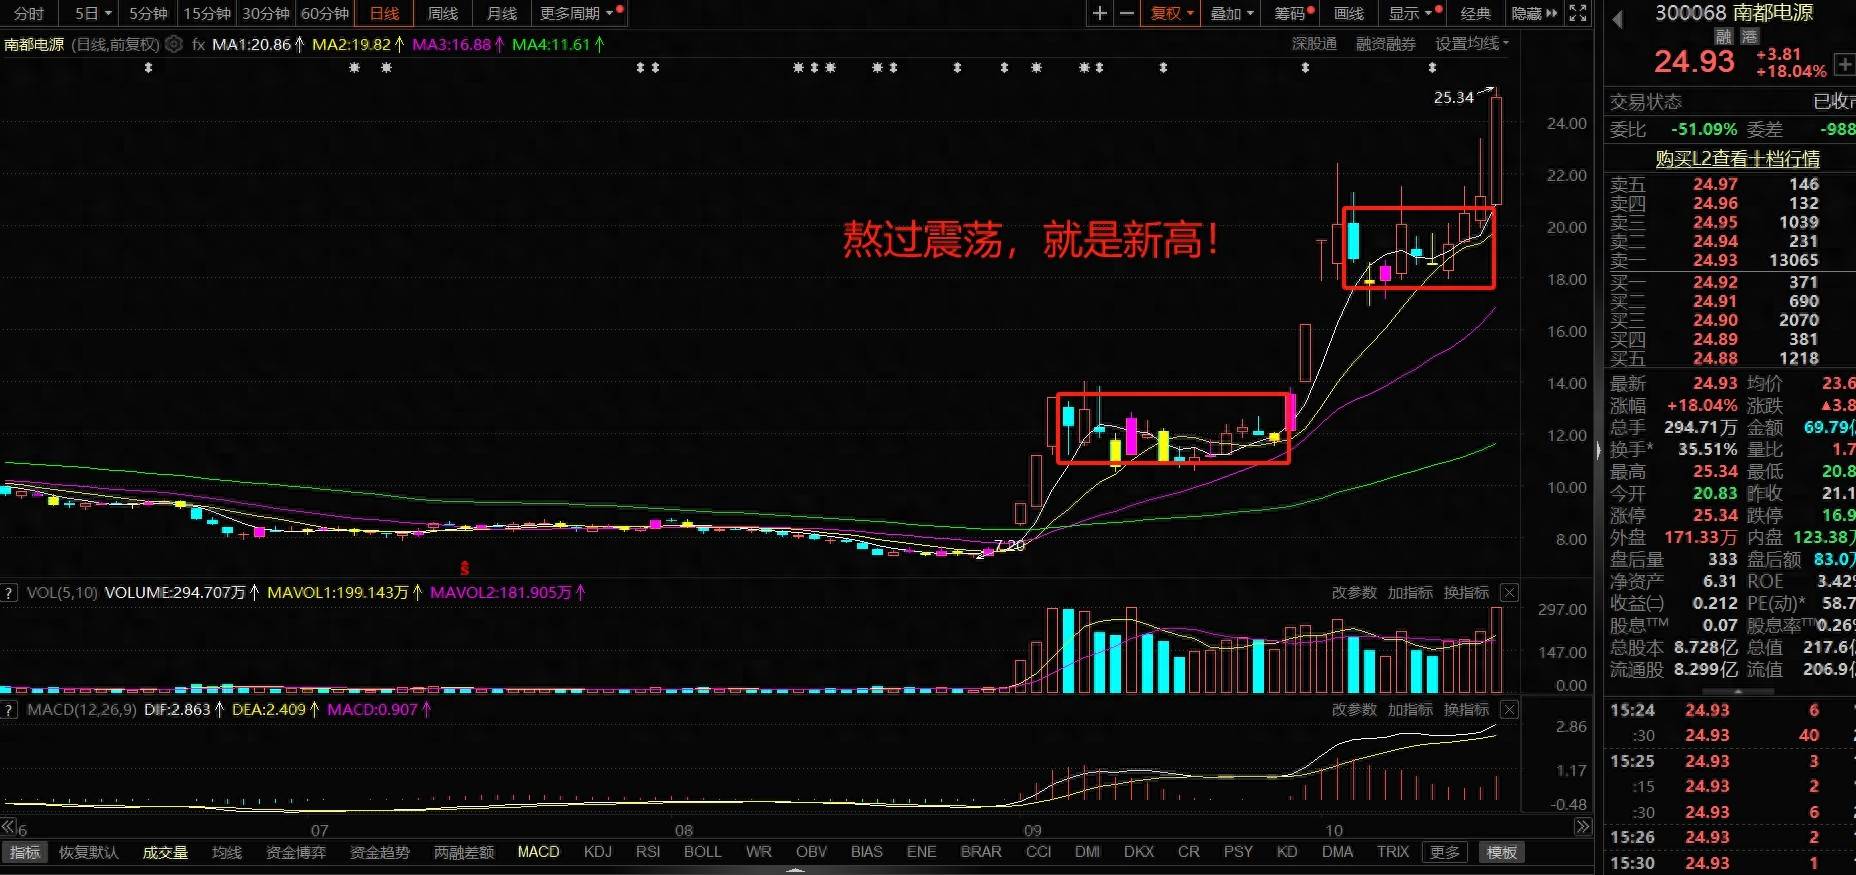The width and height of the screenshot is (1856, 875).
Task: Select the 30分钟 period tab
Action: (266, 13)
